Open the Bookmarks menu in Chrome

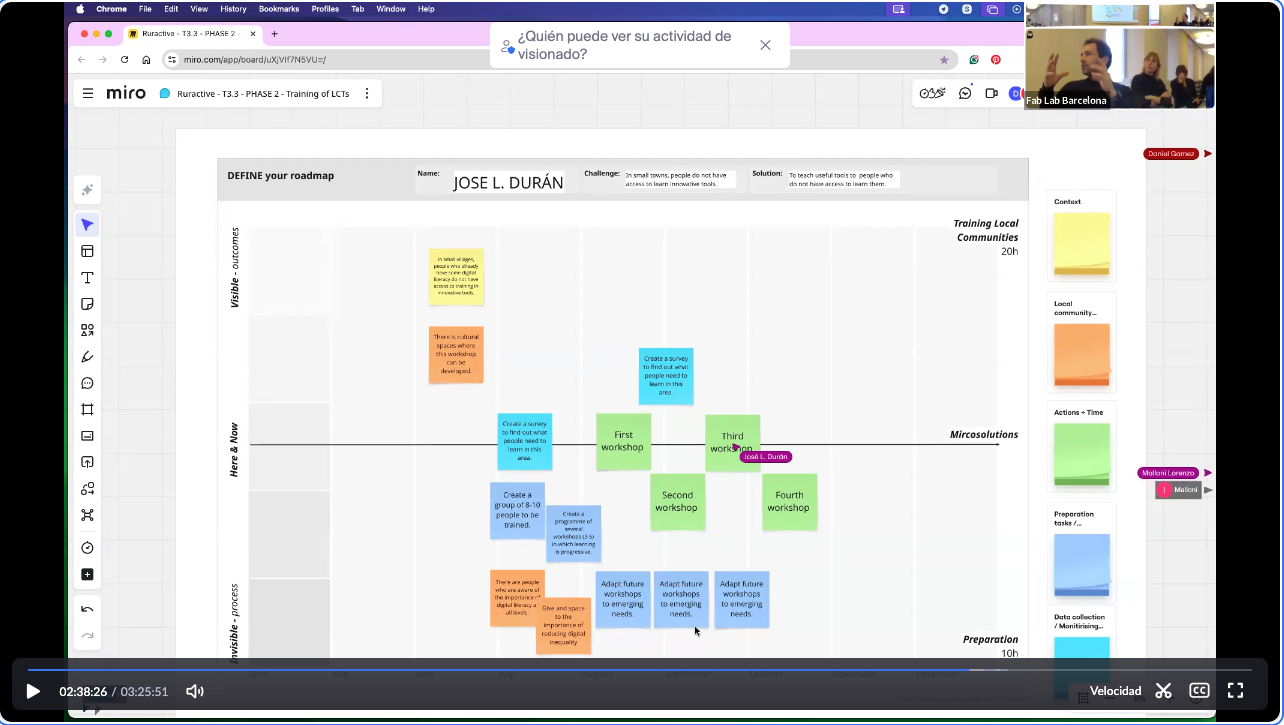click(277, 9)
